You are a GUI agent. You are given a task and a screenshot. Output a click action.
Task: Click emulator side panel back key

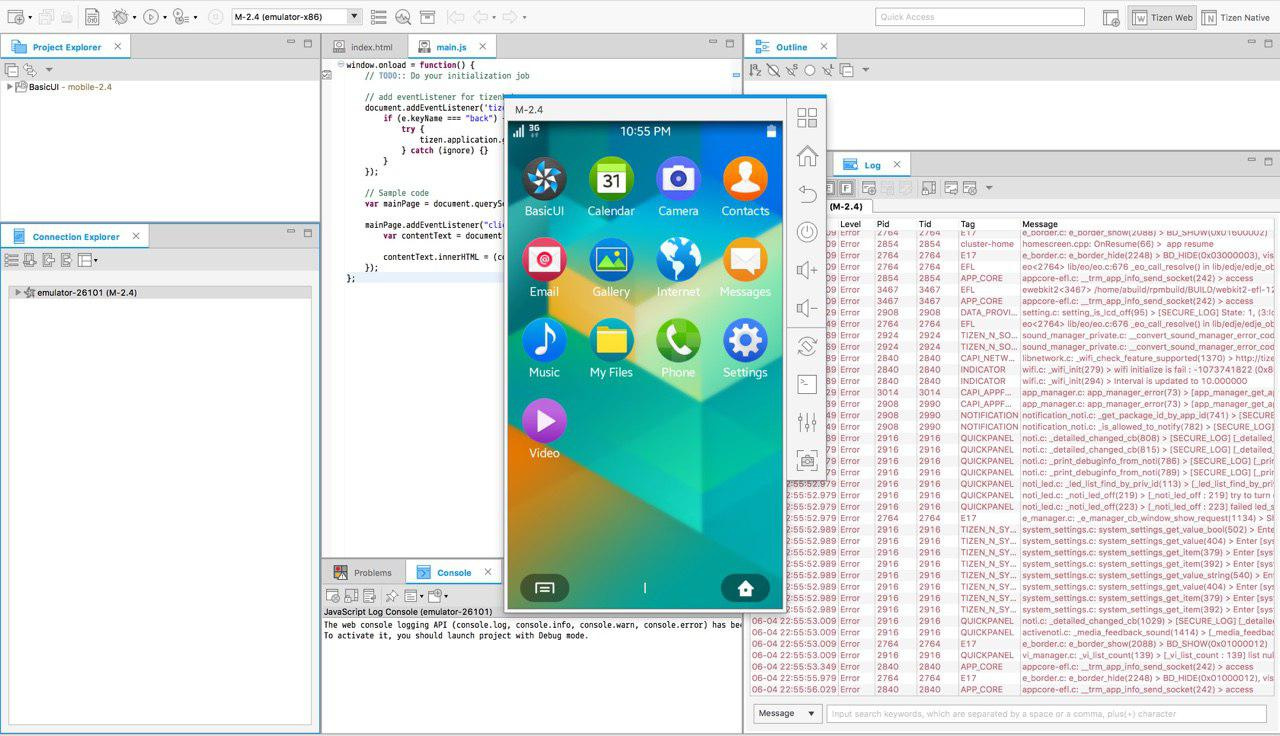pos(807,194)
